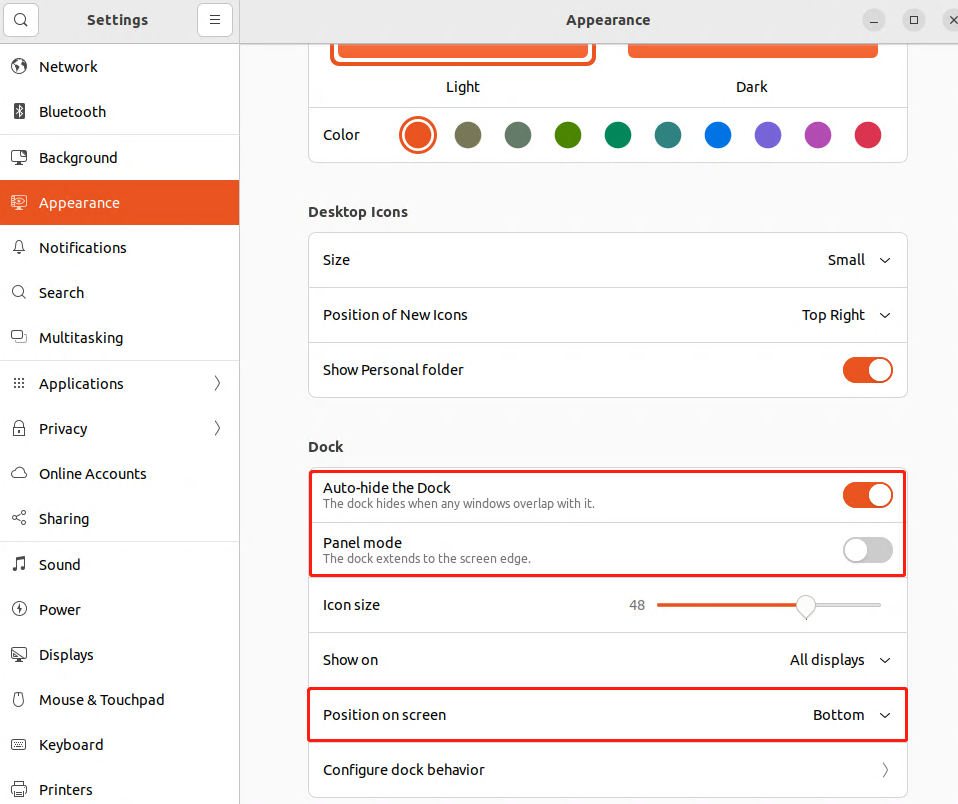Open Keyboard panel label

point(71,745)
